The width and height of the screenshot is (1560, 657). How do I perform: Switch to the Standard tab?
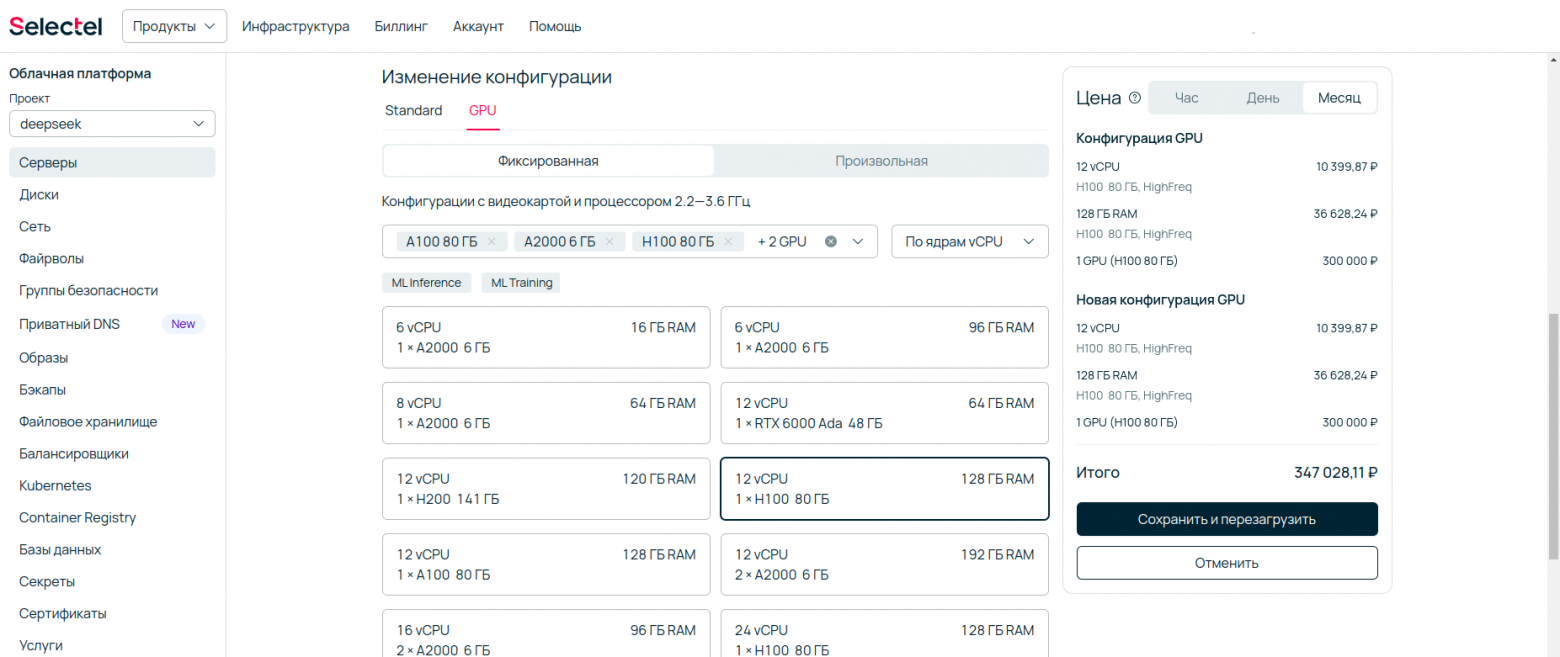point(413,110)
